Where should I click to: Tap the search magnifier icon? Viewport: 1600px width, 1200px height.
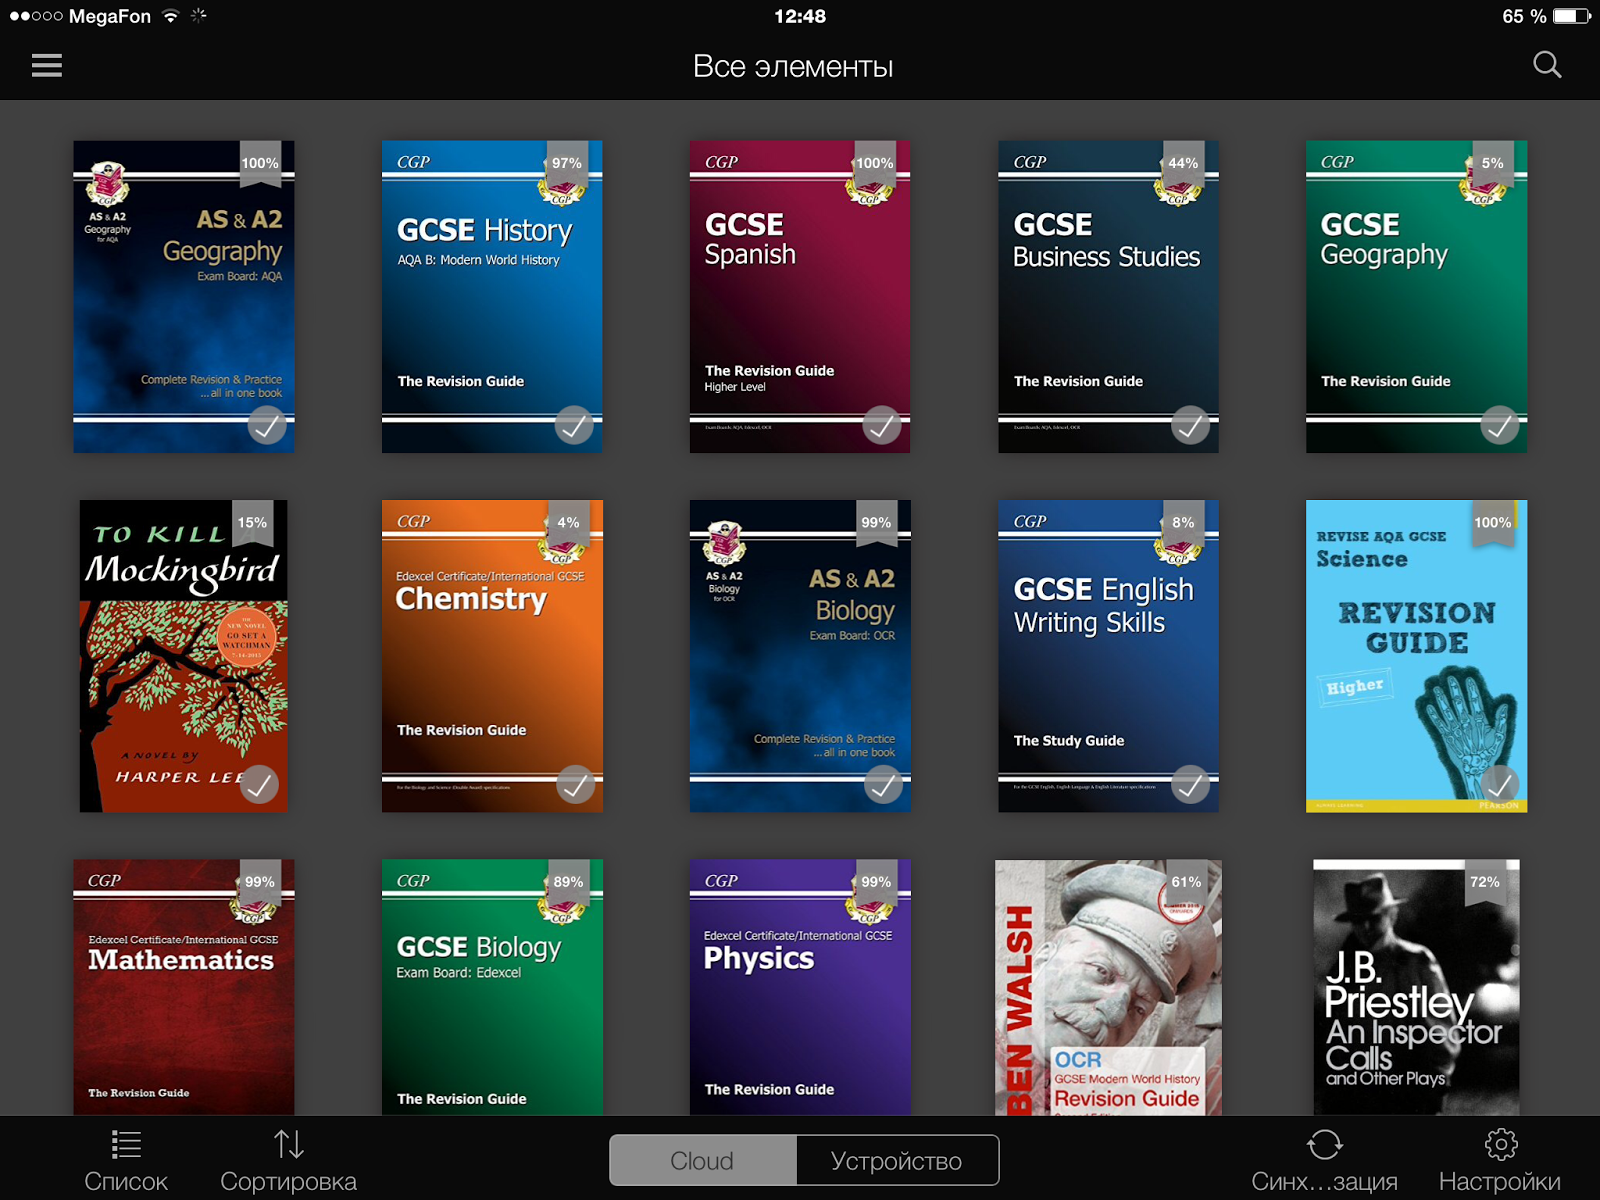[1547, 65]
